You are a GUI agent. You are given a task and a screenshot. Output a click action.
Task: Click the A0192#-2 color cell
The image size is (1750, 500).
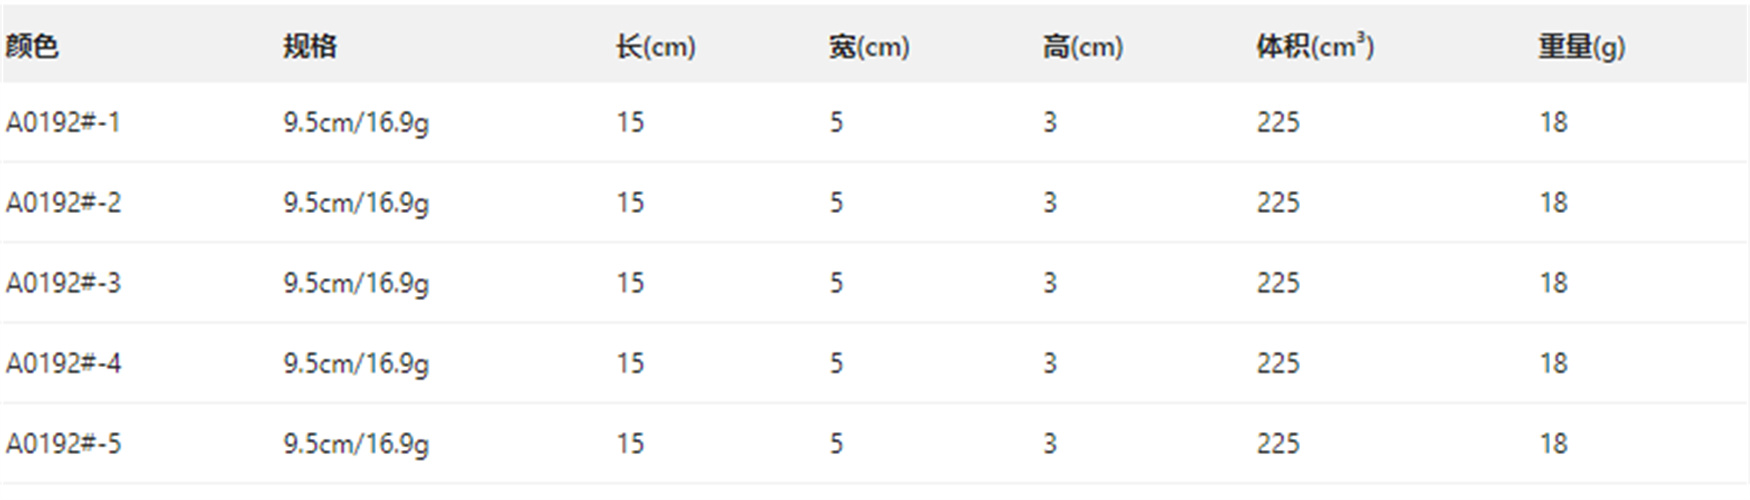pyautogui.click(x=63, y=202)
